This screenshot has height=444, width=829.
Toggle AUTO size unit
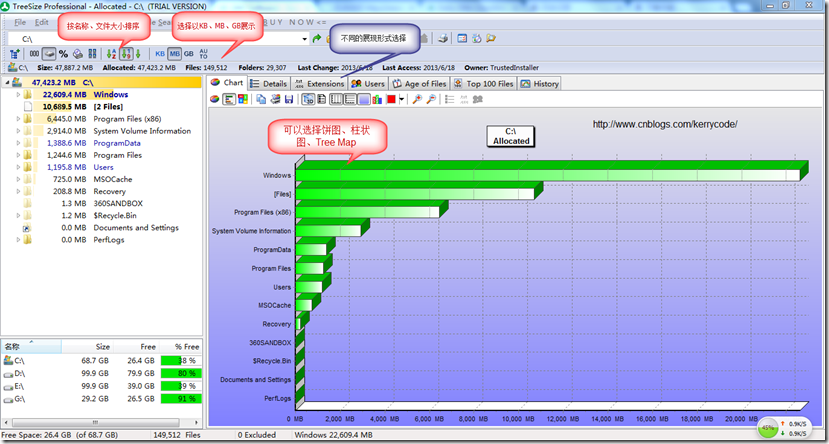[204, 53]
